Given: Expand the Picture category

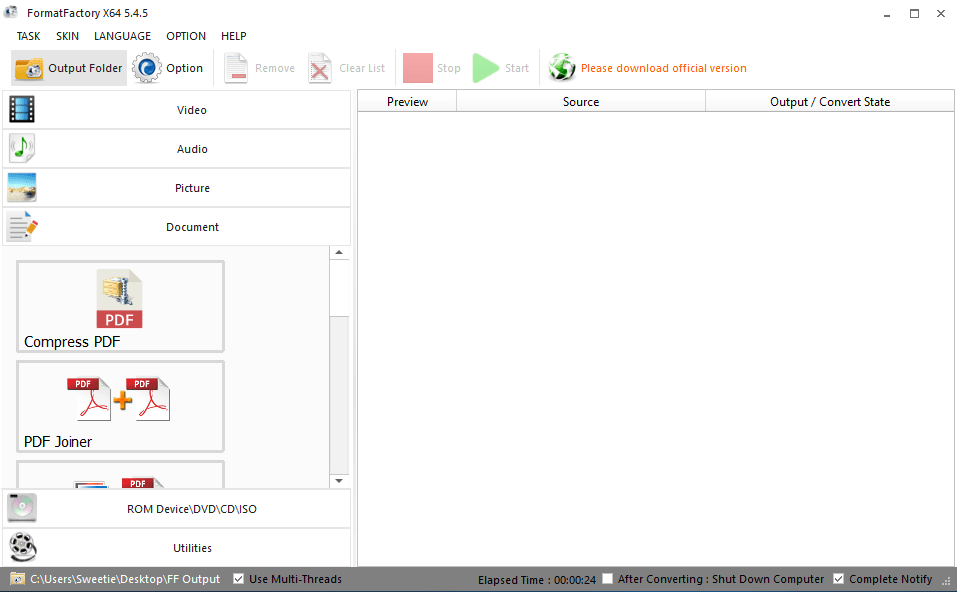Looking at the screenshot, I should [x=176, y=188].
